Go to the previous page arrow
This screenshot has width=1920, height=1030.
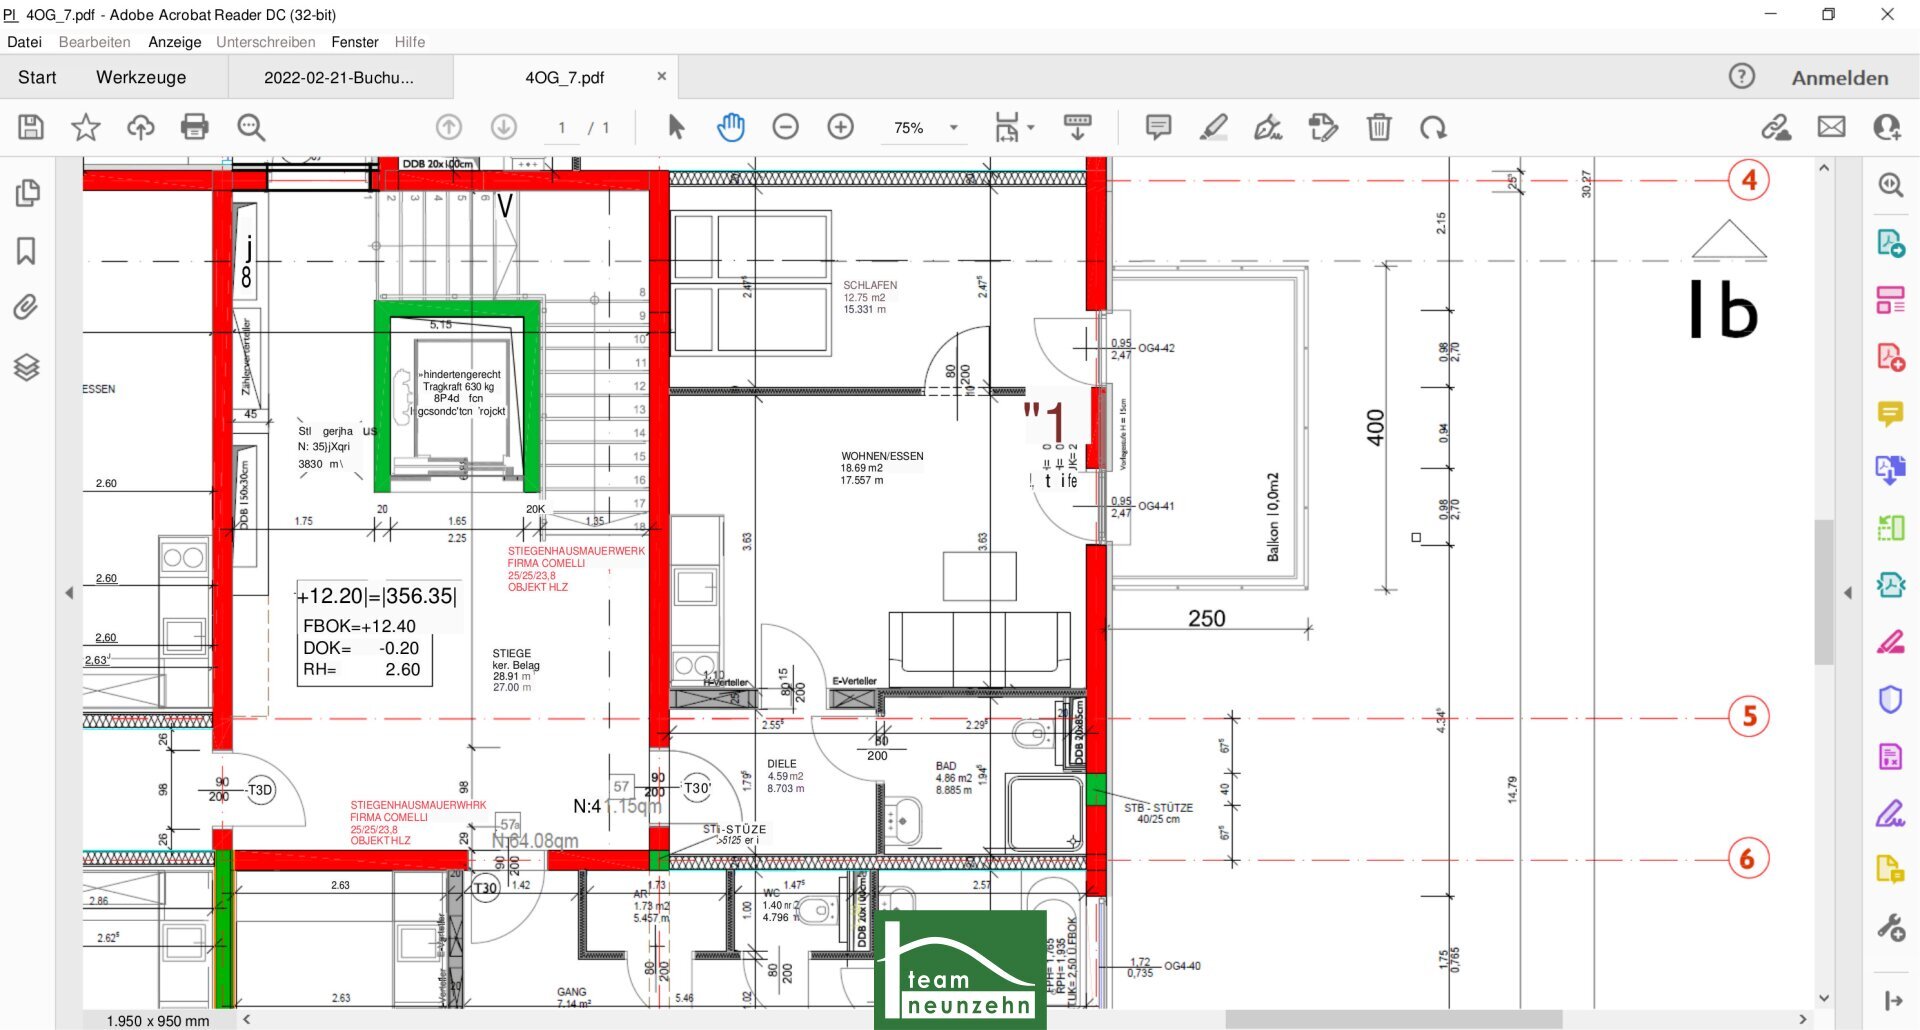coord(449,127)
